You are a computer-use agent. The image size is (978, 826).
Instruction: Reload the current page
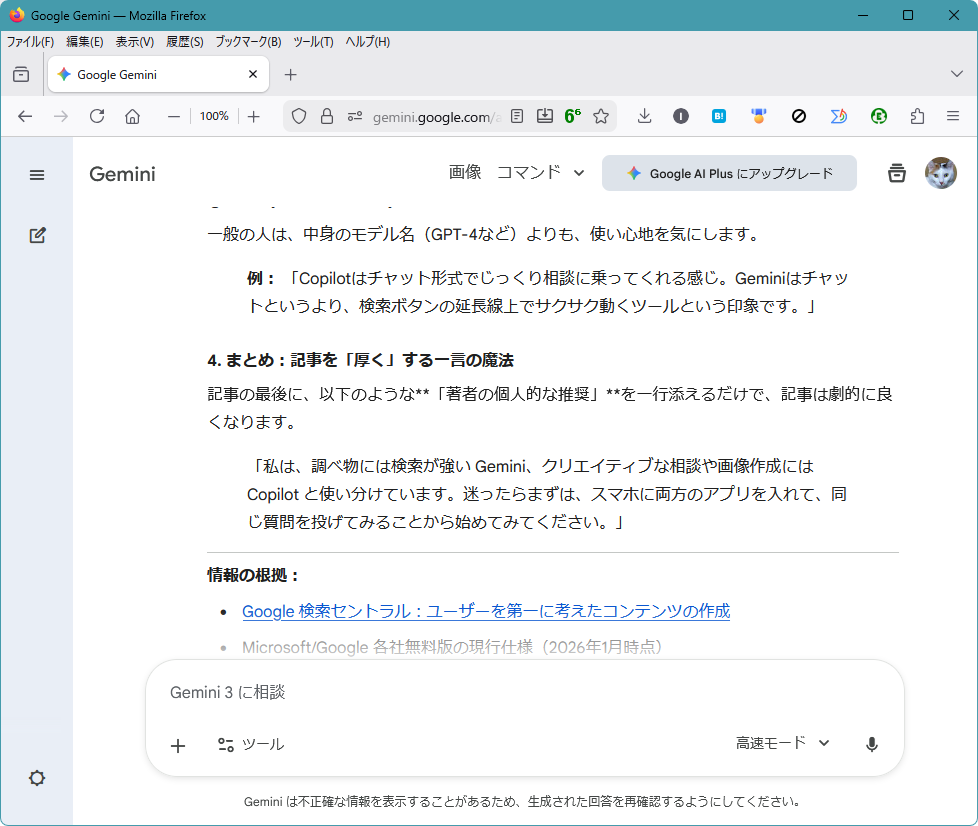97,116
